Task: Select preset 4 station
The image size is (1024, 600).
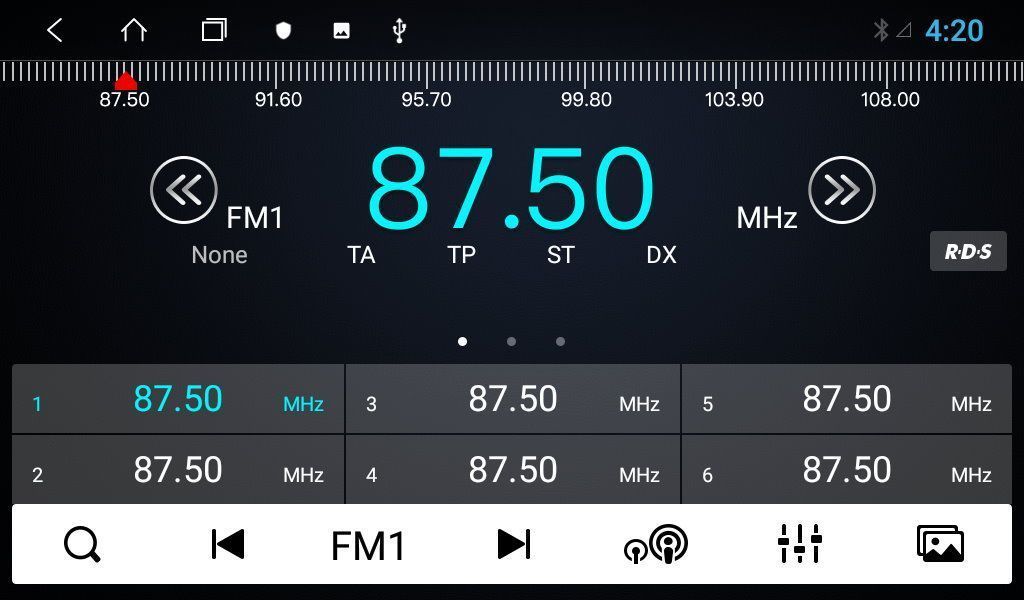Action: 513,470
